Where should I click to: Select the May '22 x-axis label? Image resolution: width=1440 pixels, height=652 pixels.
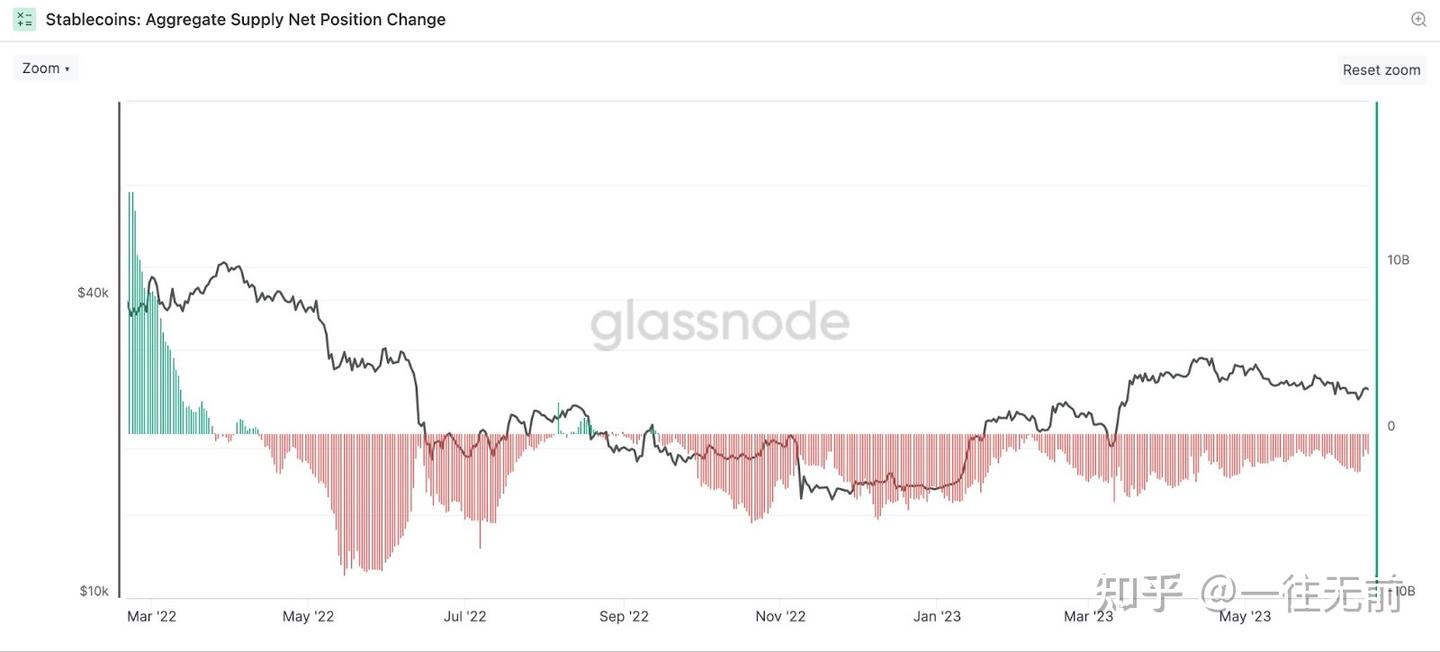click(x=309, y=616)
